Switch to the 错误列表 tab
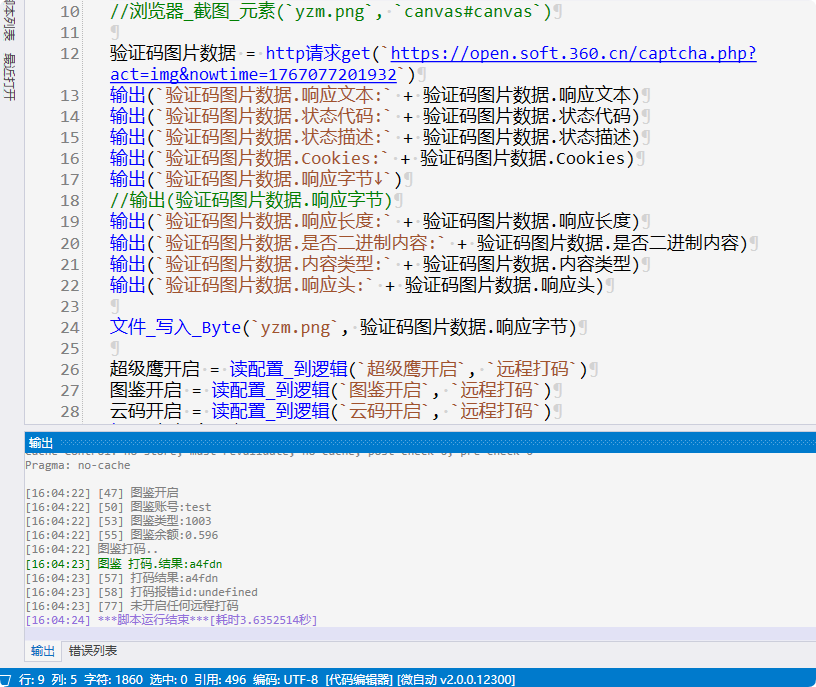Viewport: 816px width, 687px height. pyautogui.click(x=93, y=651)
